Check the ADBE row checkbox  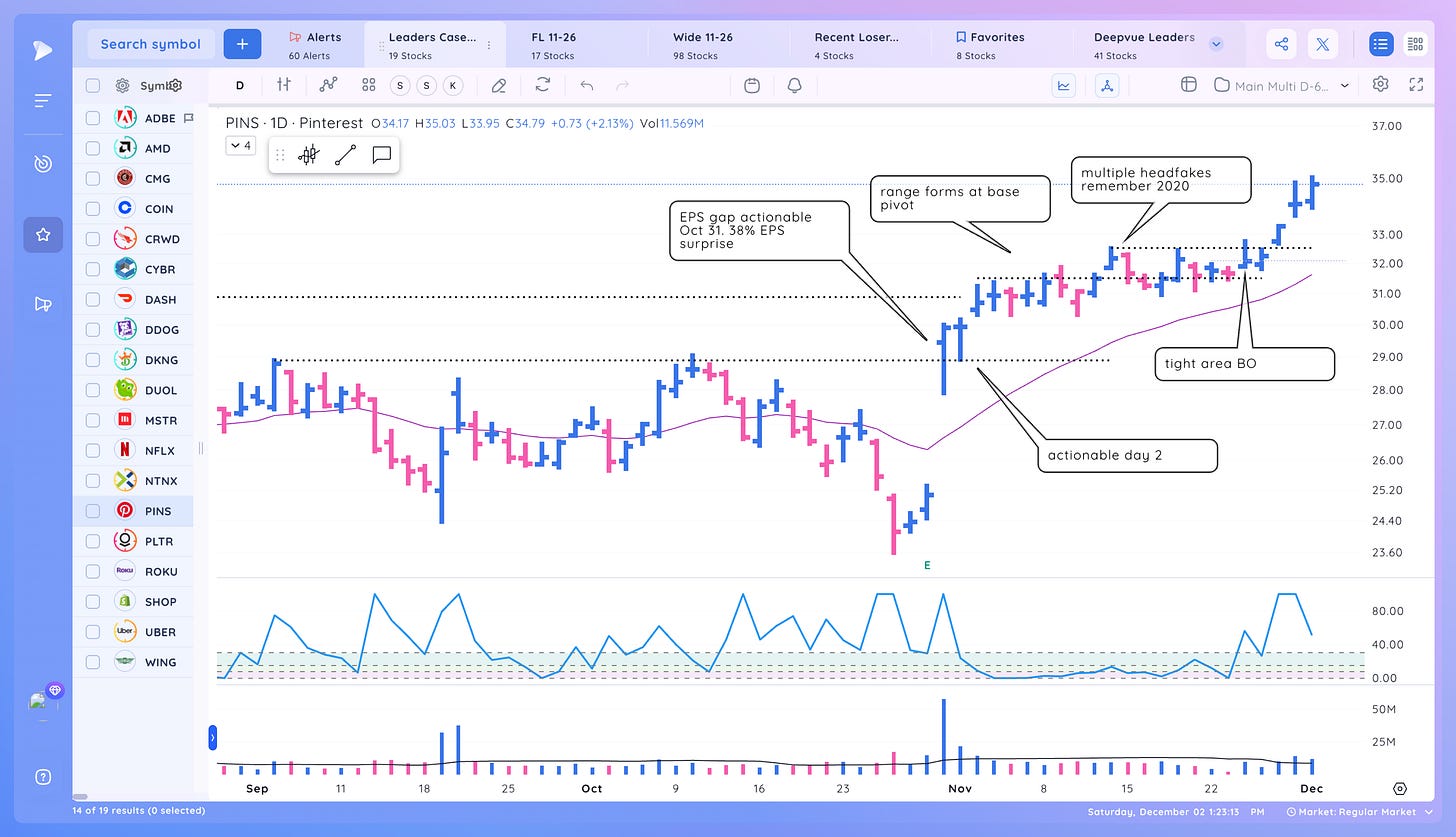[93, 118]
